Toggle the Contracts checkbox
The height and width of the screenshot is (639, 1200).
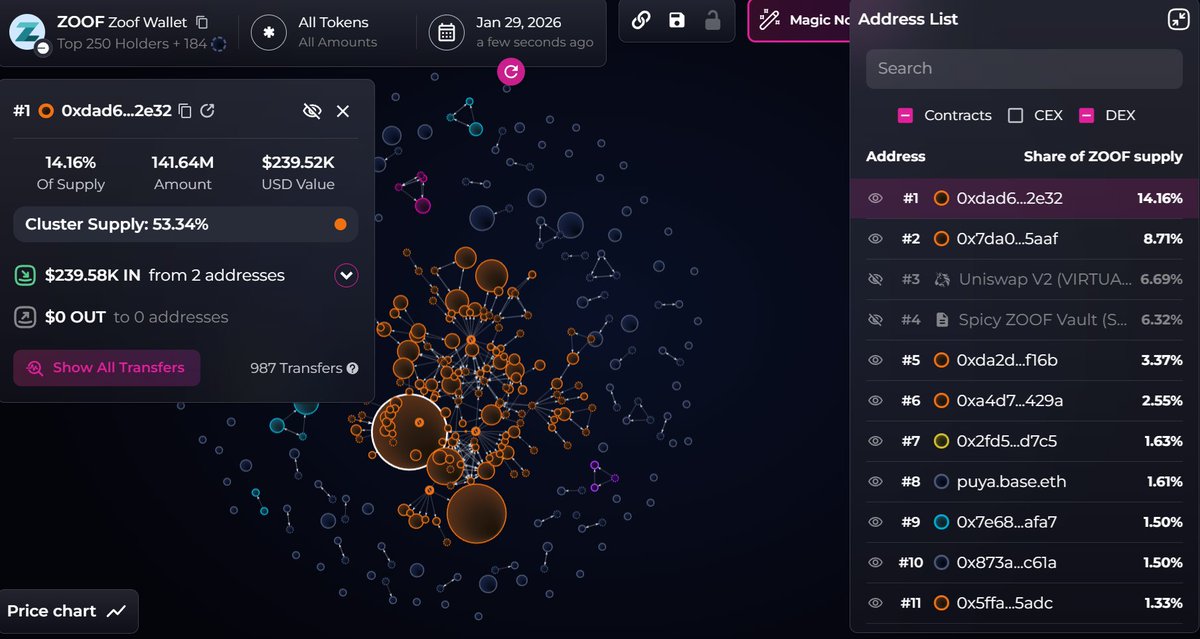905,115
